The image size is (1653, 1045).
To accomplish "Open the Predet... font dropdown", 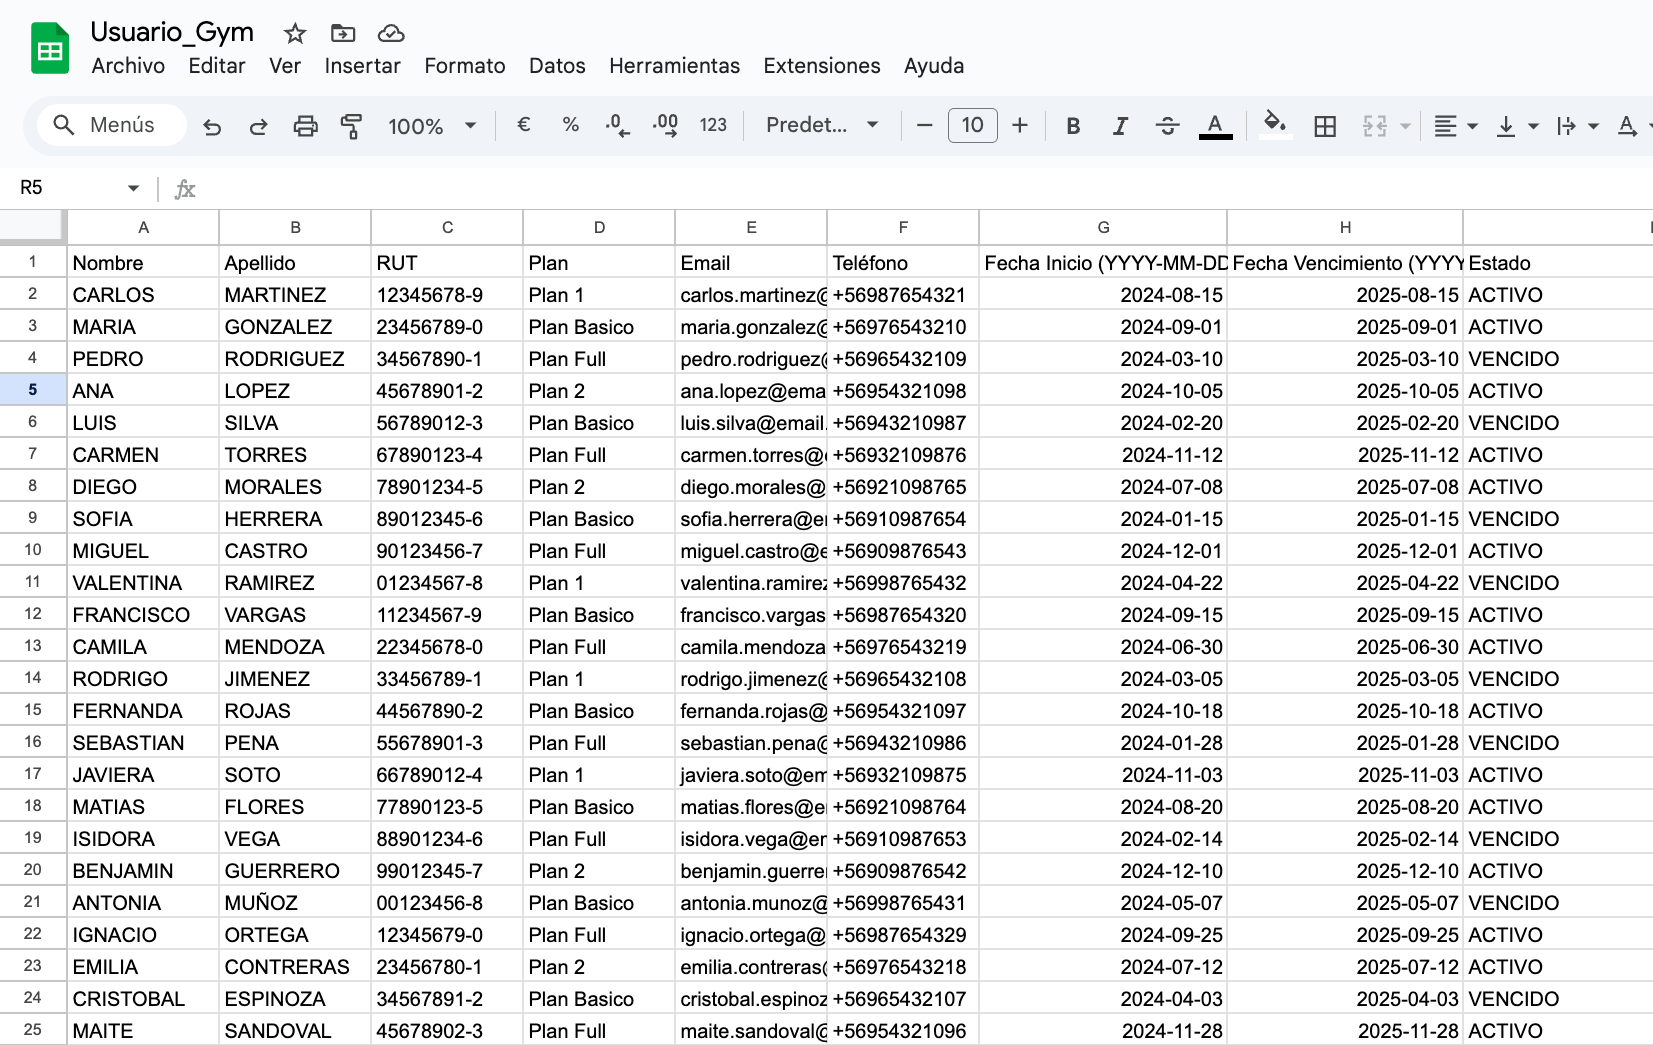I will [821, 125].
